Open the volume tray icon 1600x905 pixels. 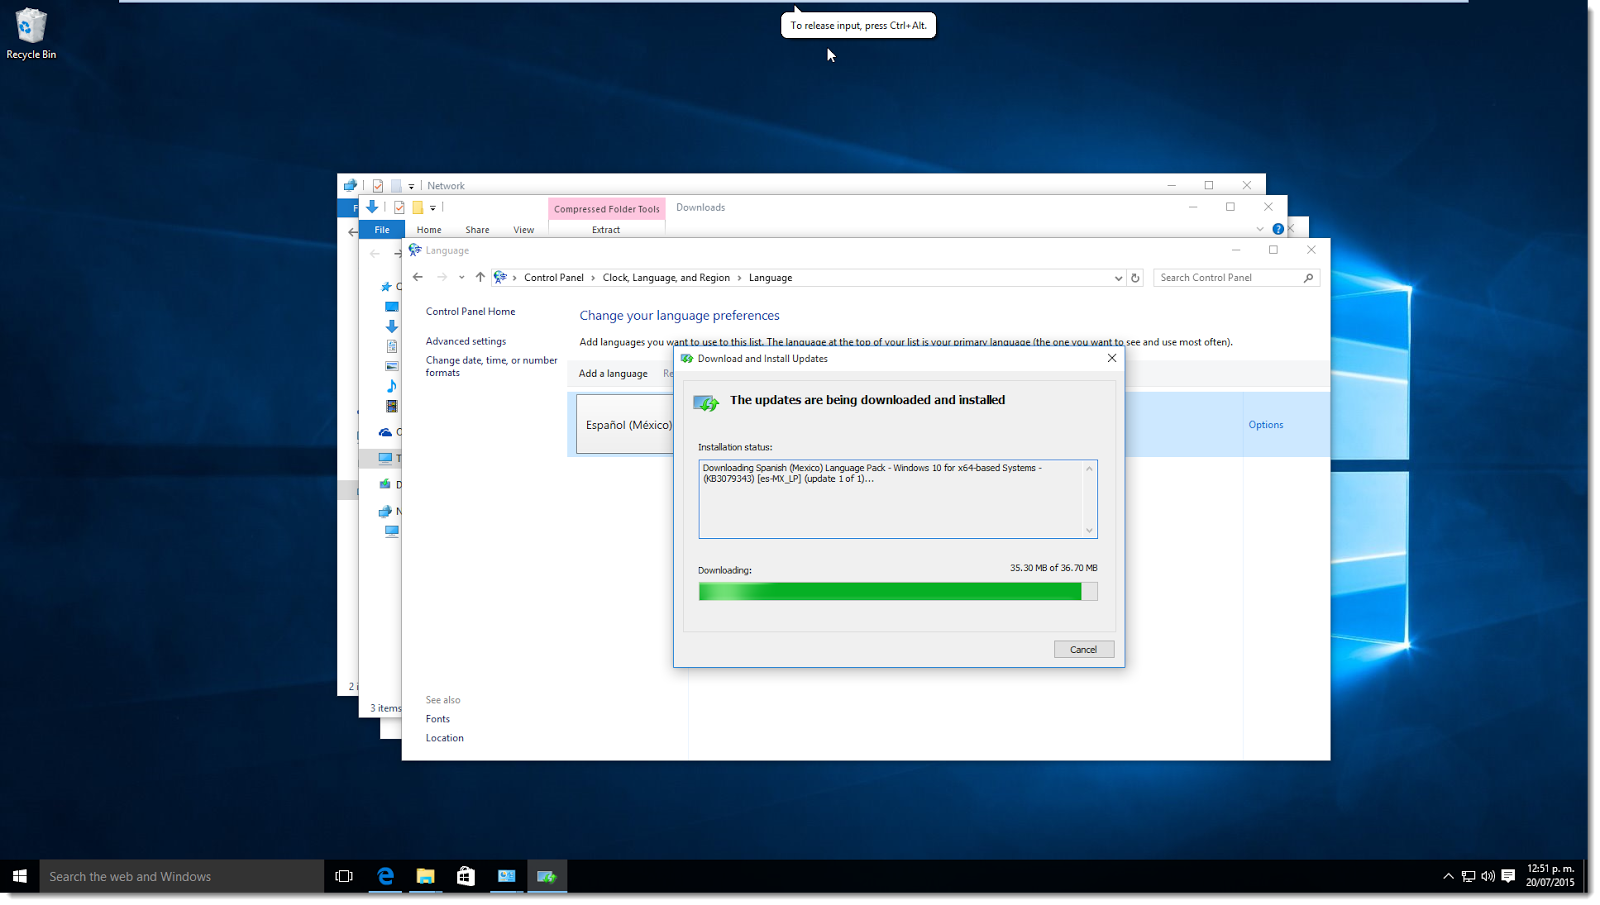1488,876
